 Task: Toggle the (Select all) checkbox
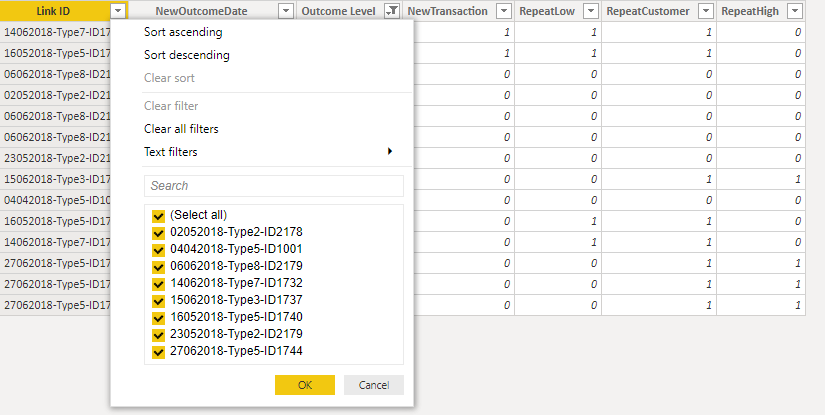click(x=158, y=216)
